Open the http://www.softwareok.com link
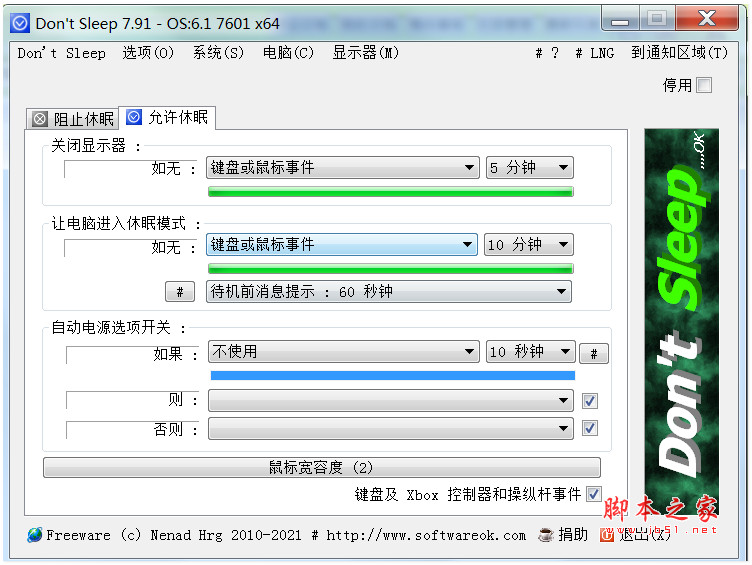 tap(426, 535)
